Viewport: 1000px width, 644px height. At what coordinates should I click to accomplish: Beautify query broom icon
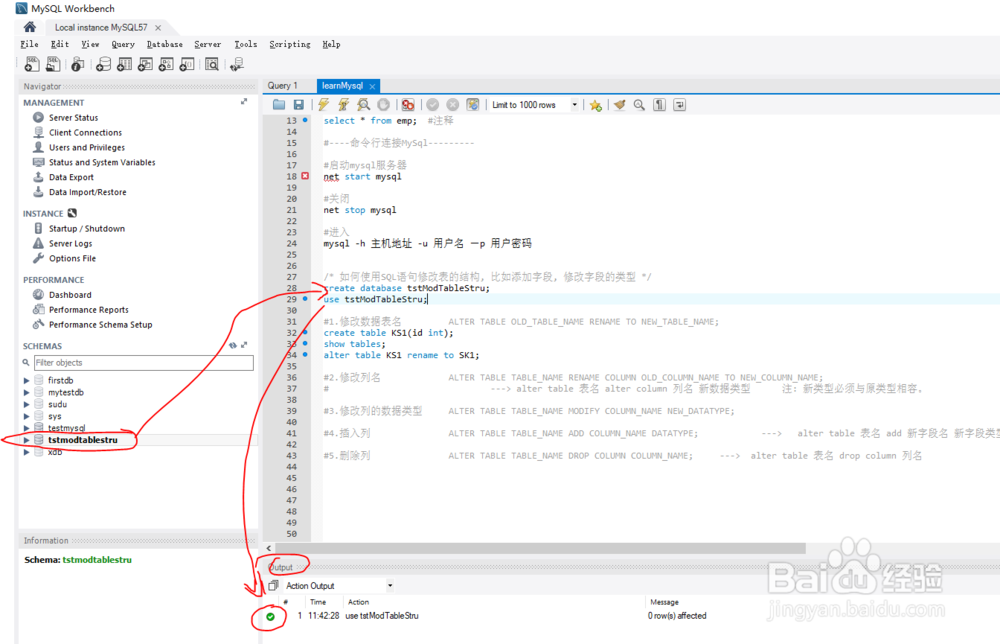click(619, 105)
